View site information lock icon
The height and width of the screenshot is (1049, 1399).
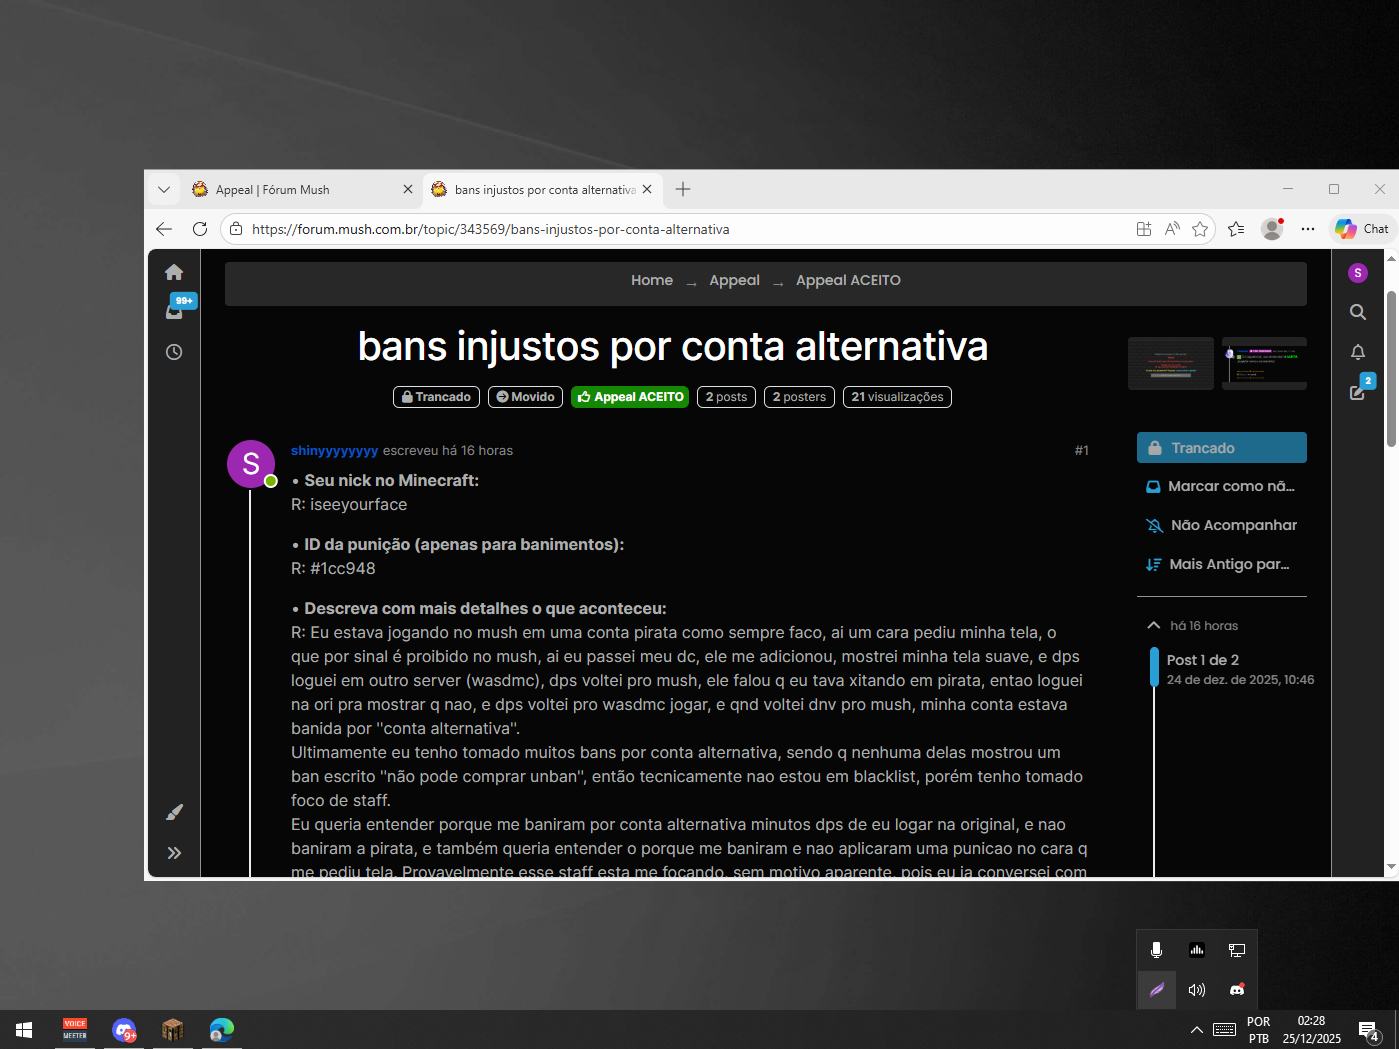pos(236,229)
